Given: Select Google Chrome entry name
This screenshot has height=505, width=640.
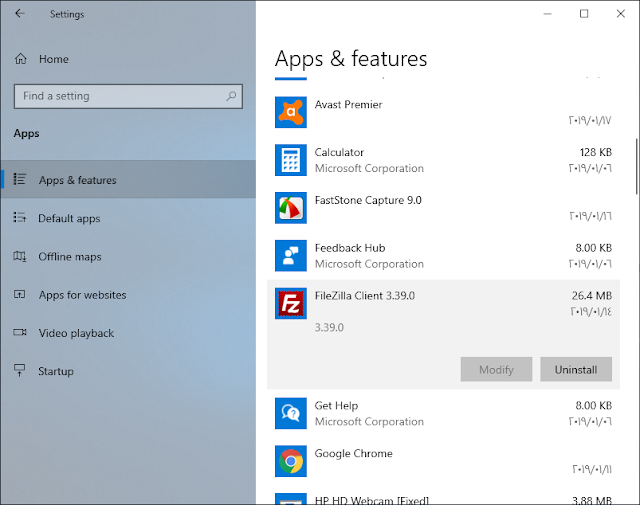Looking at the screenshot, I should pyautogui.click(x=353, y=453).
